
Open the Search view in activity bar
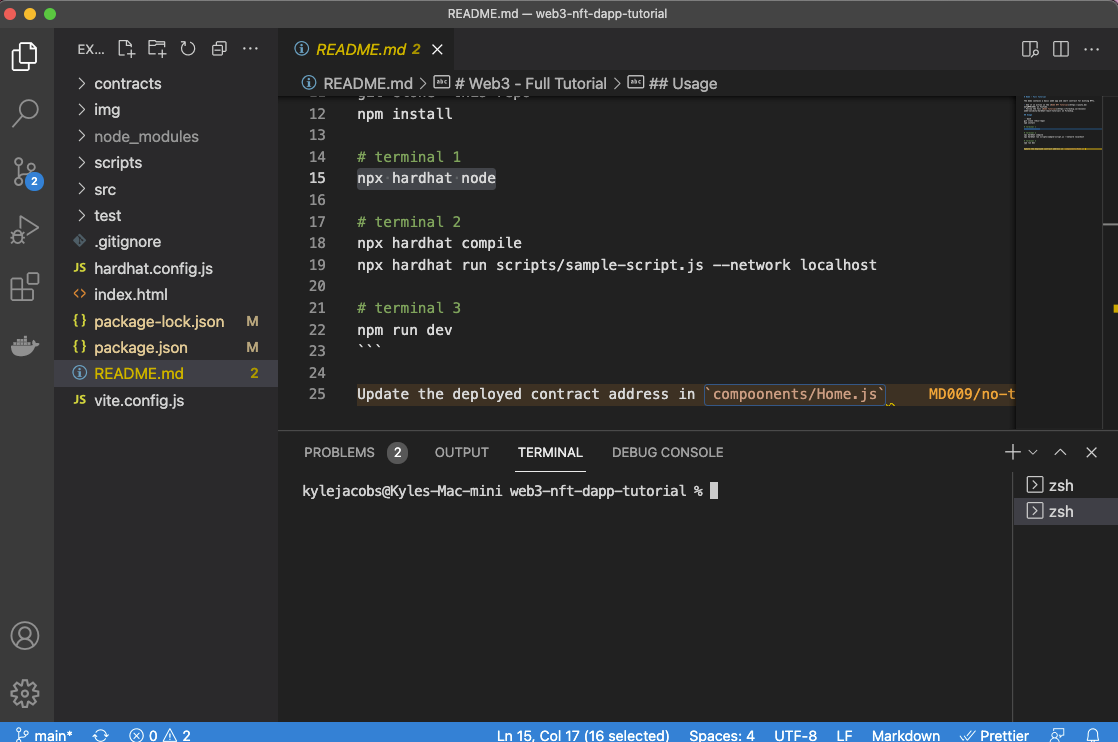click(x=25, y=114)
